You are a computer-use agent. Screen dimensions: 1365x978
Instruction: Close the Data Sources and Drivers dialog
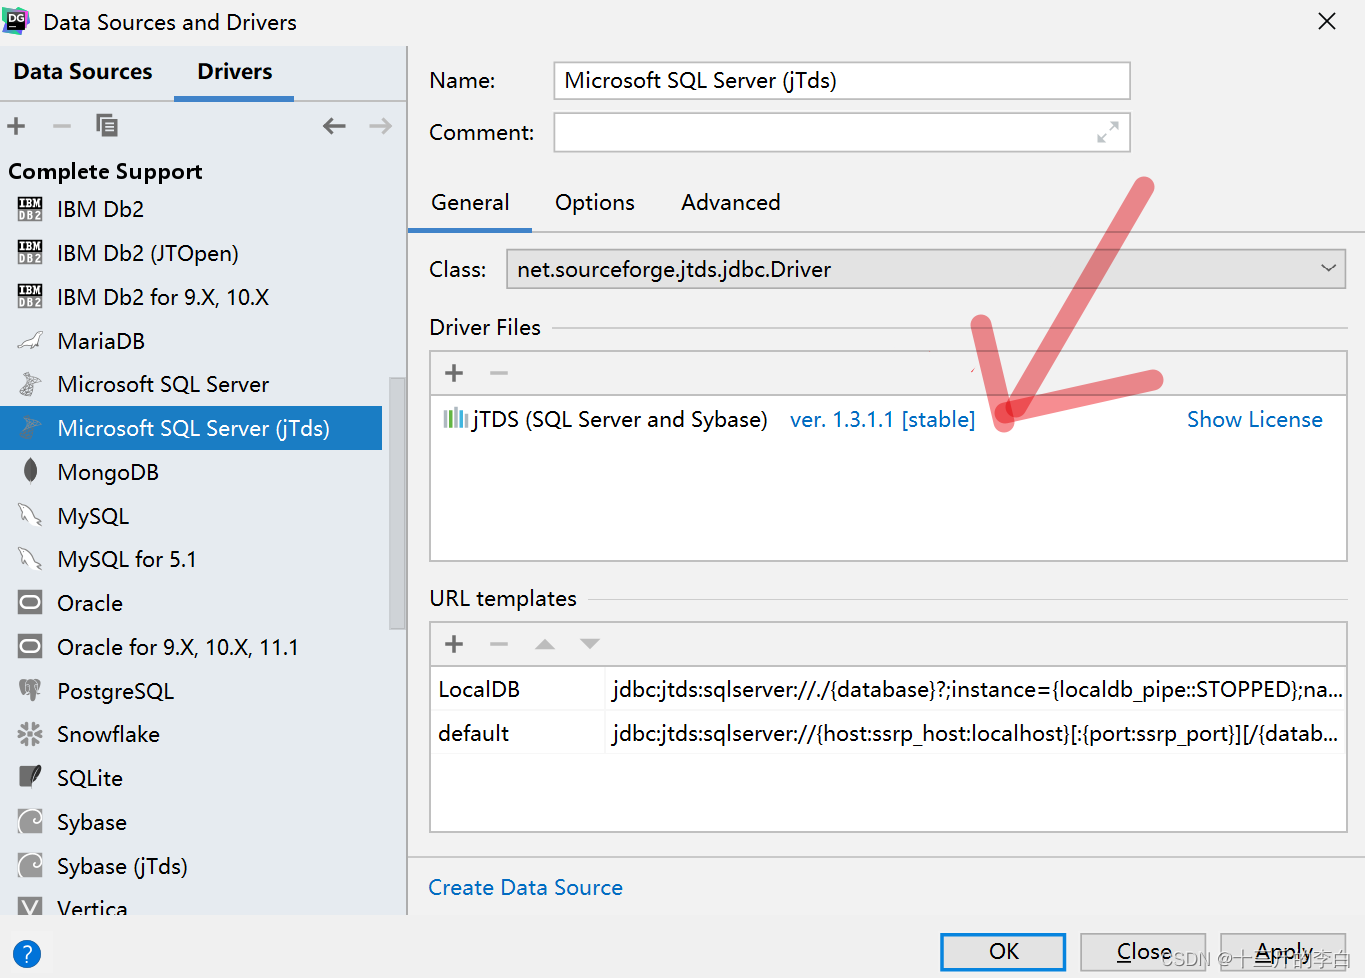(1327, 21)
